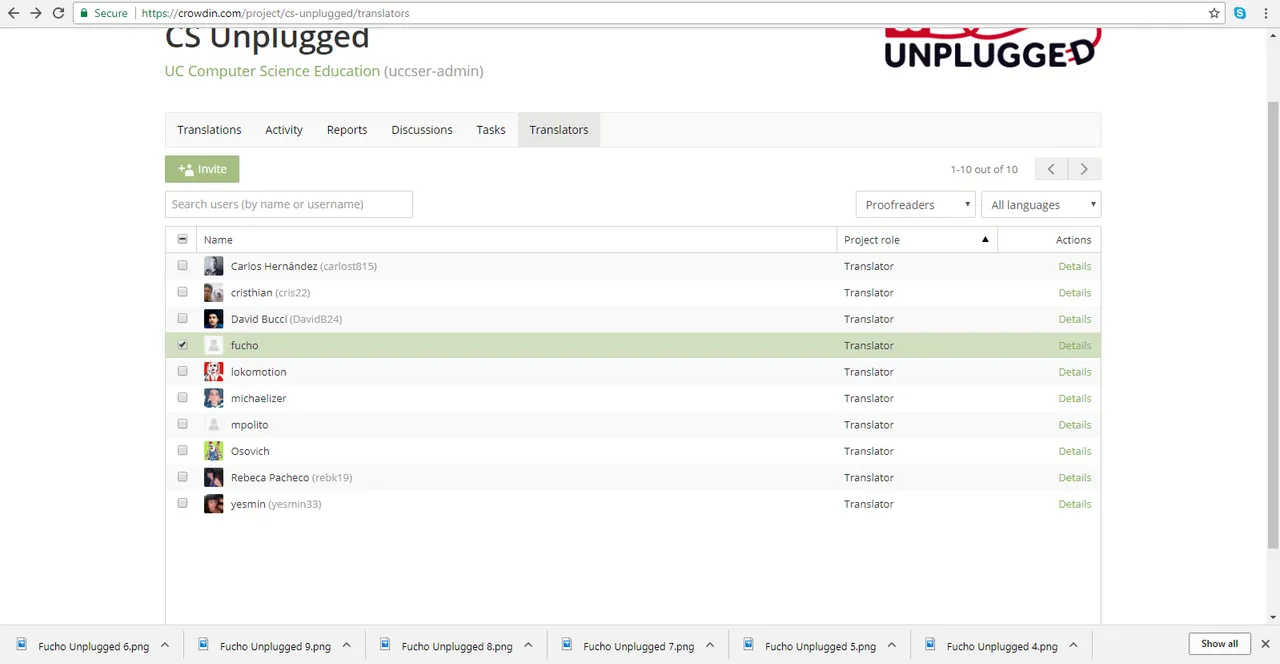This screenshot has width=1280, height=664.
Task: Click the page vertical scrollbar
Action: click(x=1272, y=325)
